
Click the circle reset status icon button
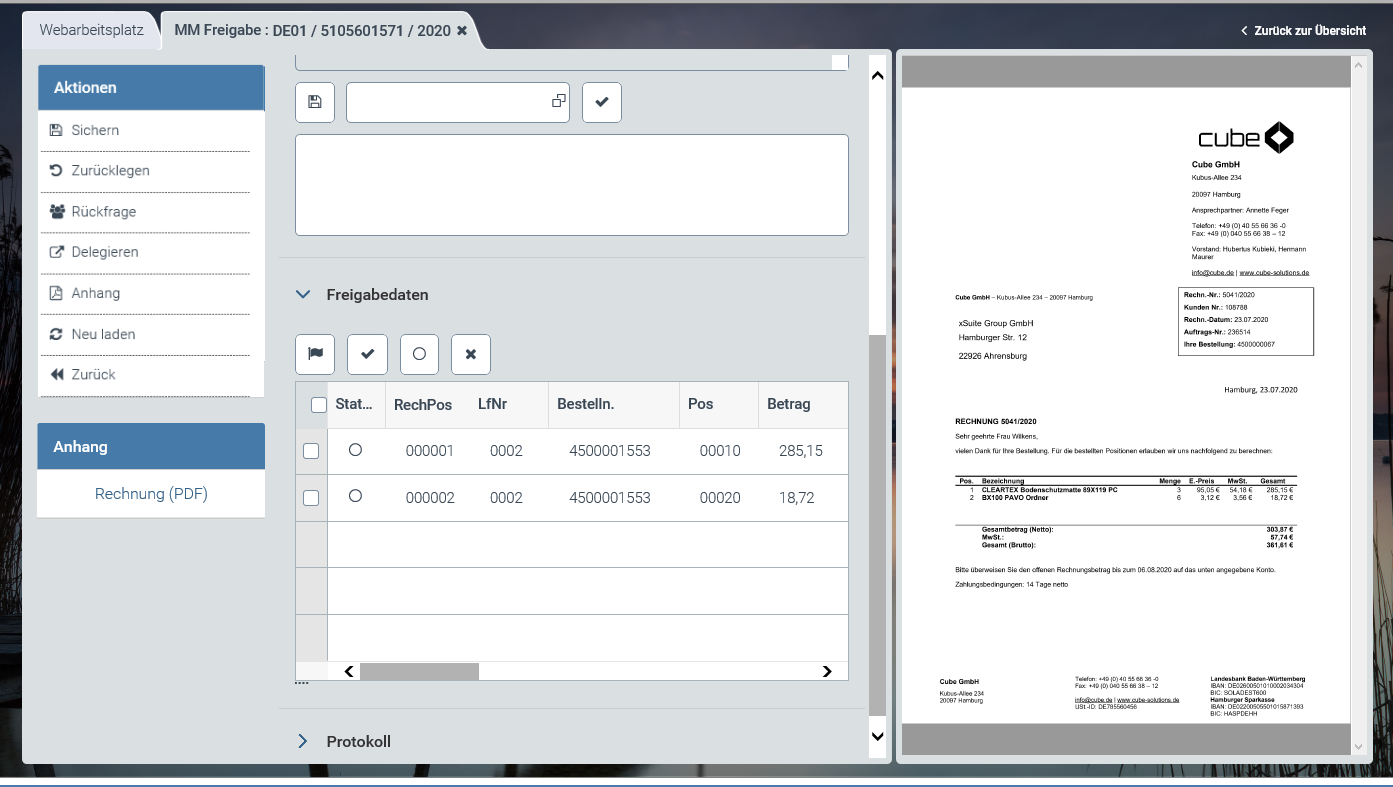pyautogui.click(x=419, y=354)
